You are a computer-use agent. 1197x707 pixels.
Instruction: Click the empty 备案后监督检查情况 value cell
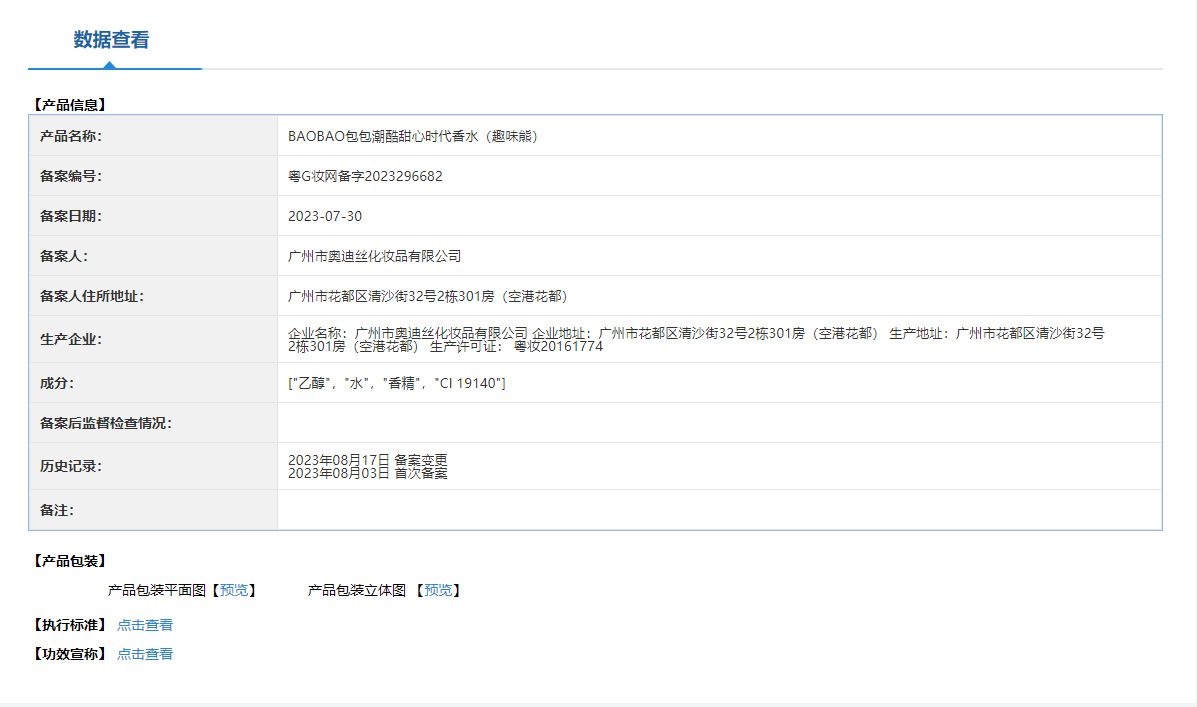[718, 423]
